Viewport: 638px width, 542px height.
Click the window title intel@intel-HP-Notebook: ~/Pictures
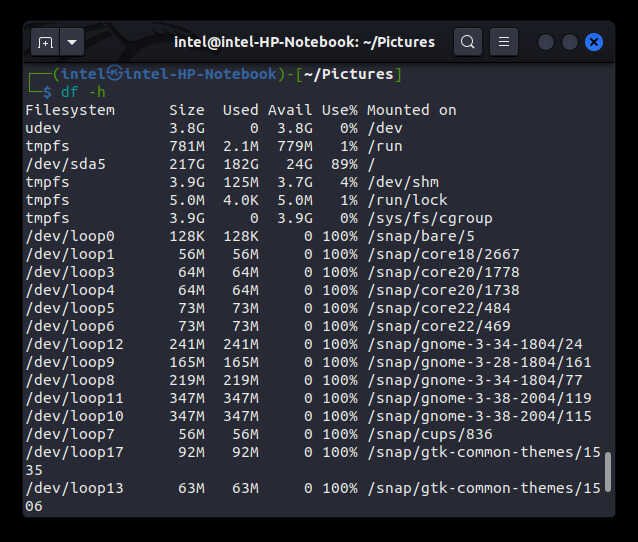click(304, 42)
